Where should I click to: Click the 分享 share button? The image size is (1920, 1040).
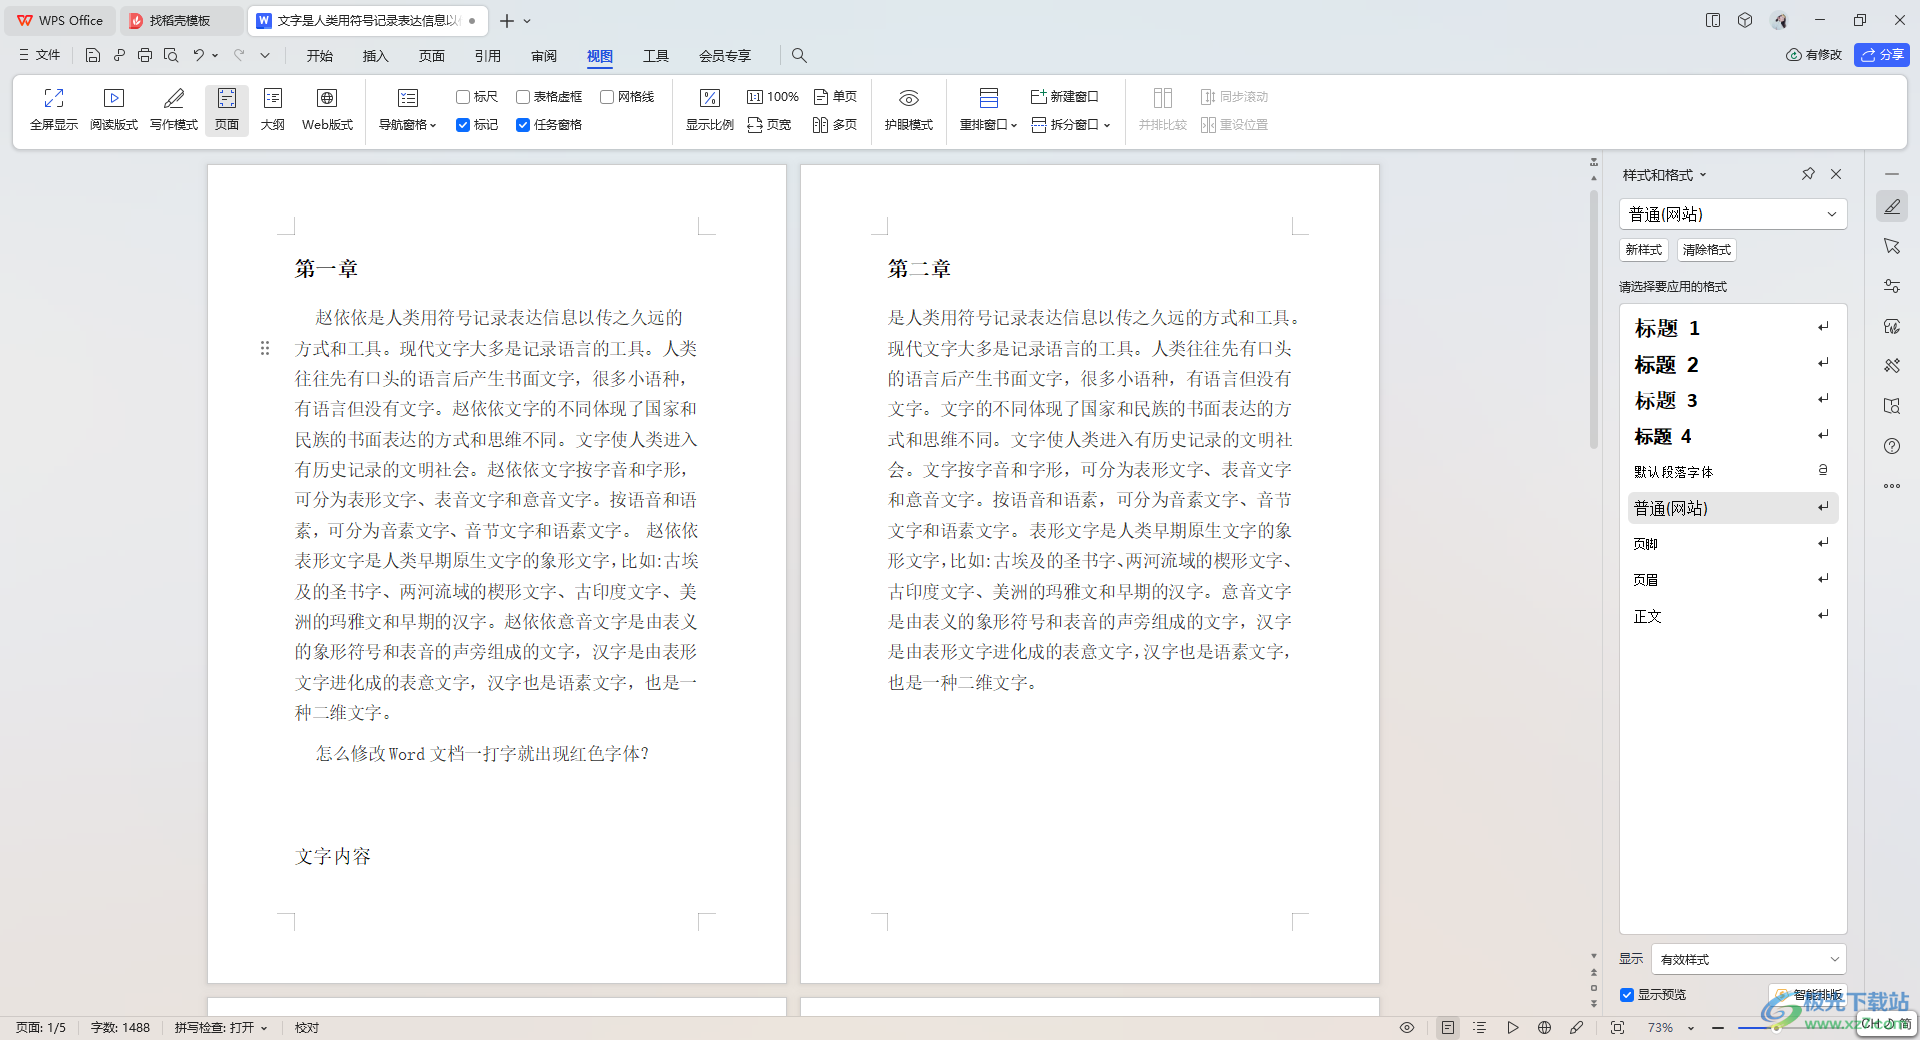pos(1882,55)
